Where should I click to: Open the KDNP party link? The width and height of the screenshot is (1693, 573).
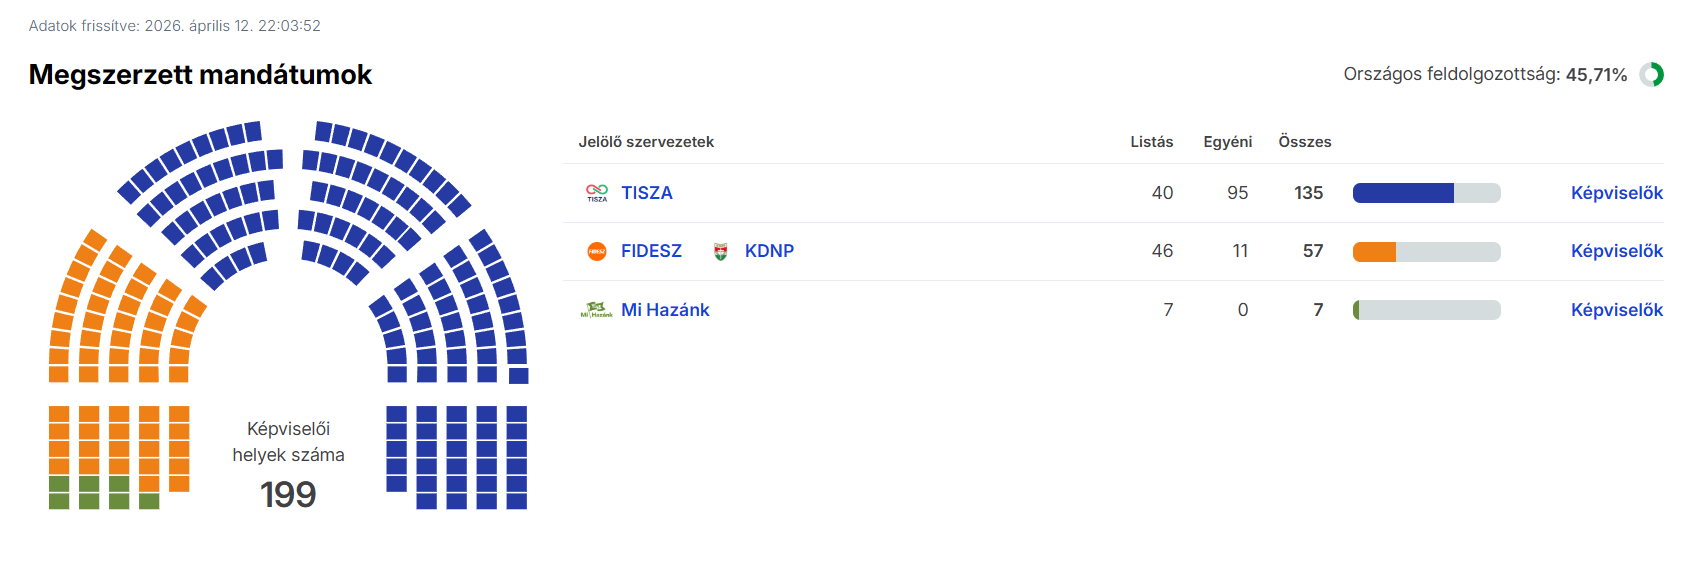(x=769, y=251)
